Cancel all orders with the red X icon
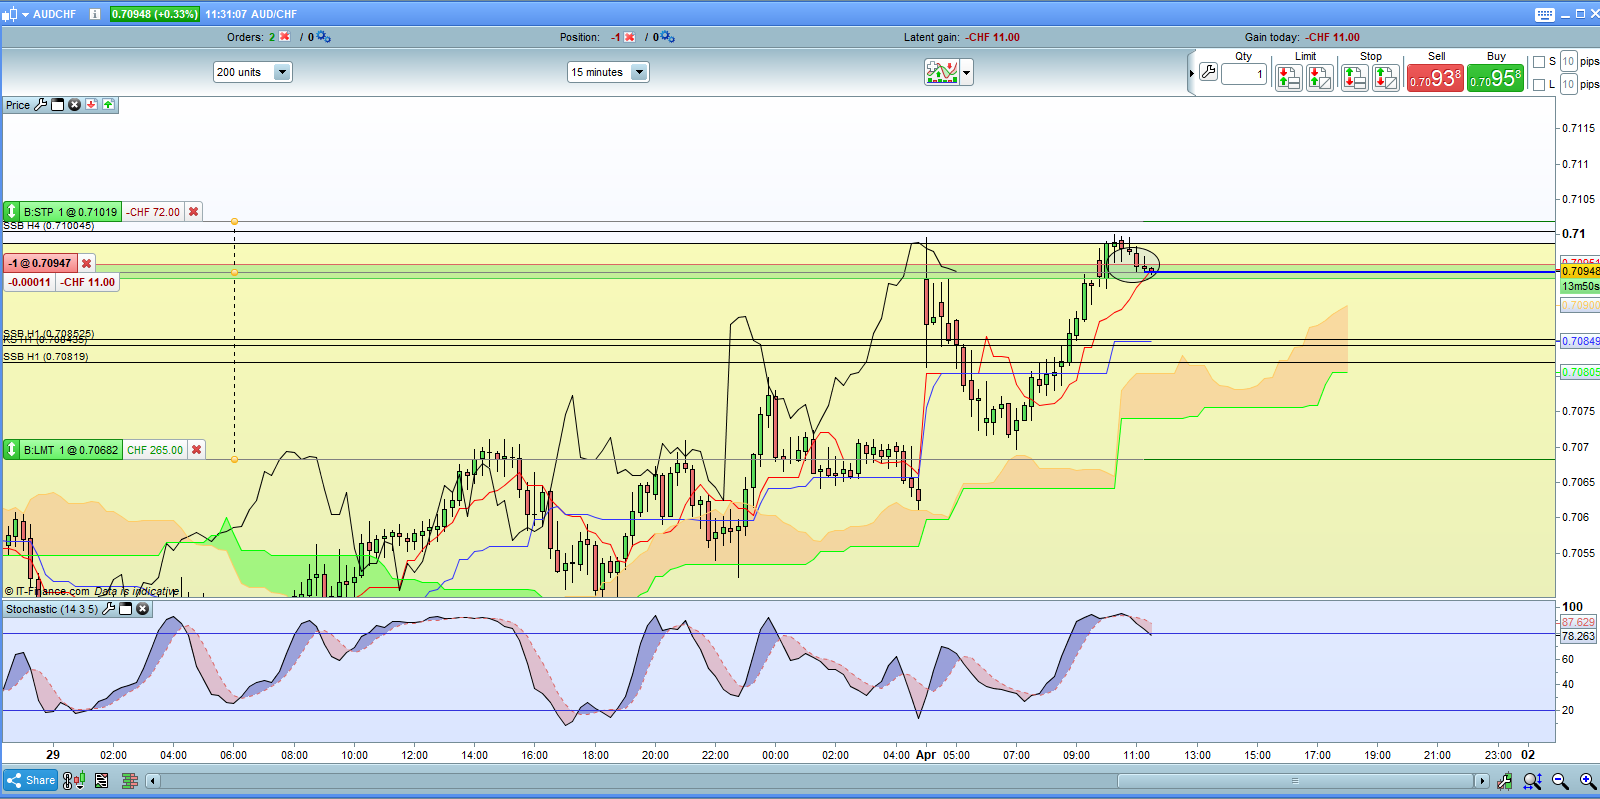 (x=285, y=37)
